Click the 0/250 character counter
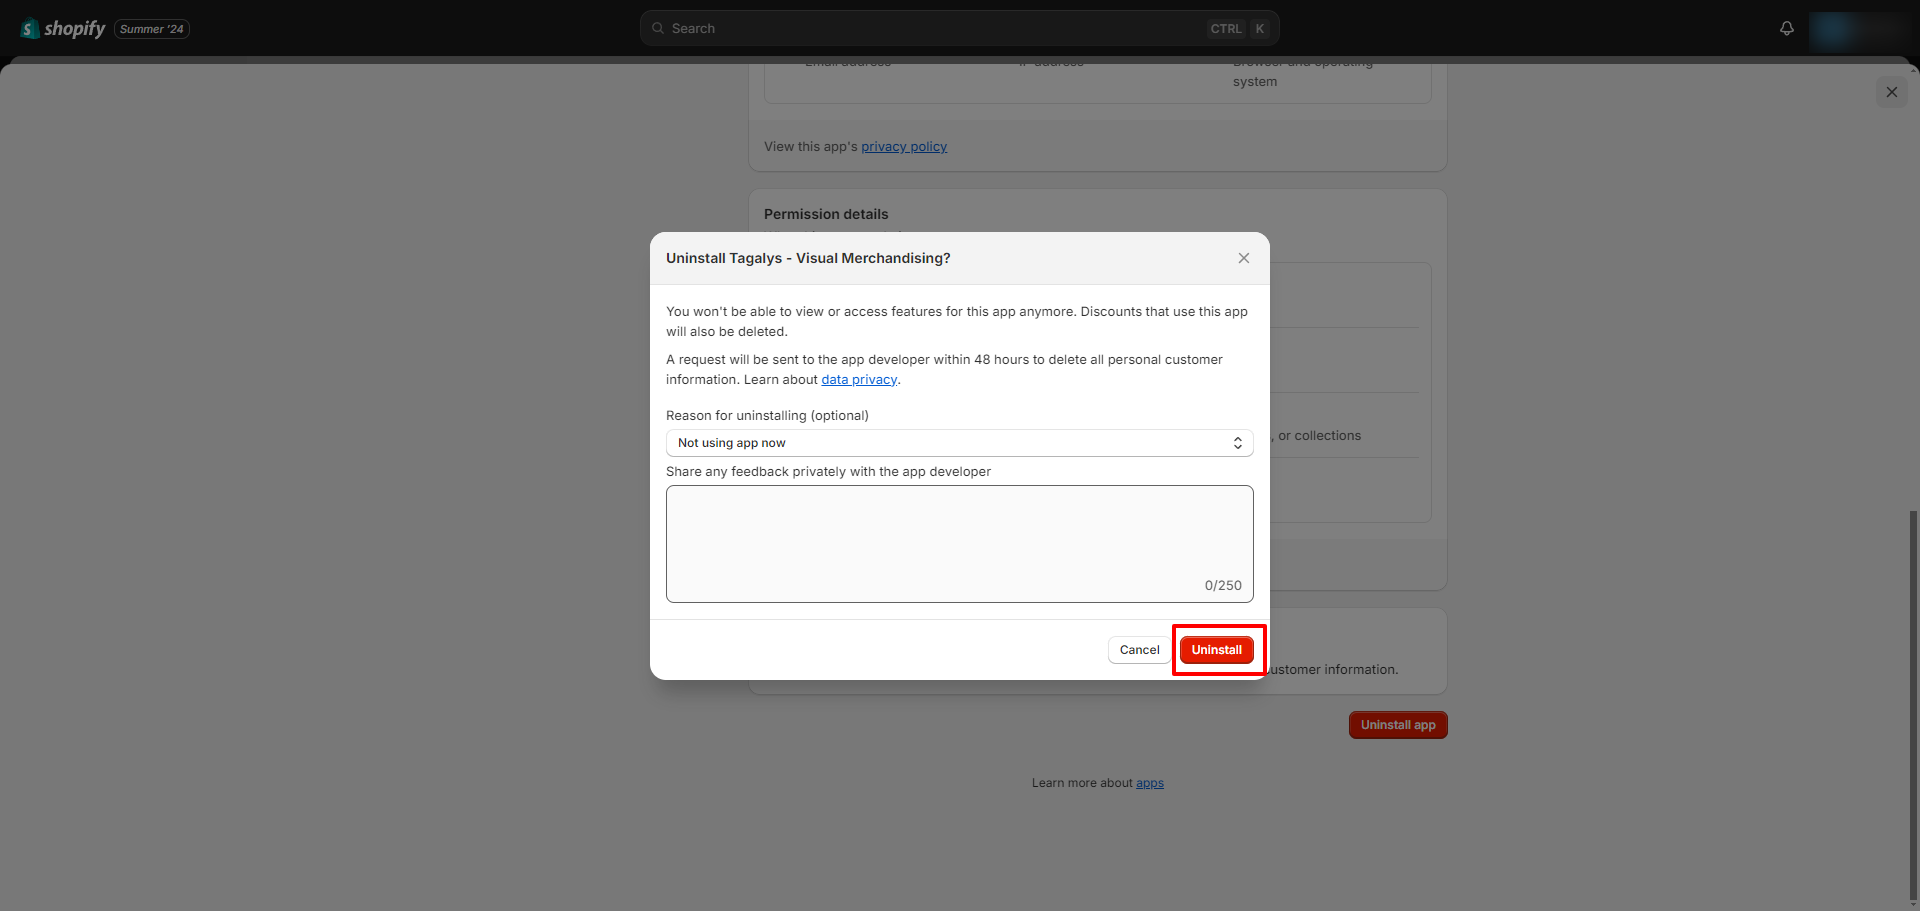Screen dimensions: 1920x911 (1223, 586)
